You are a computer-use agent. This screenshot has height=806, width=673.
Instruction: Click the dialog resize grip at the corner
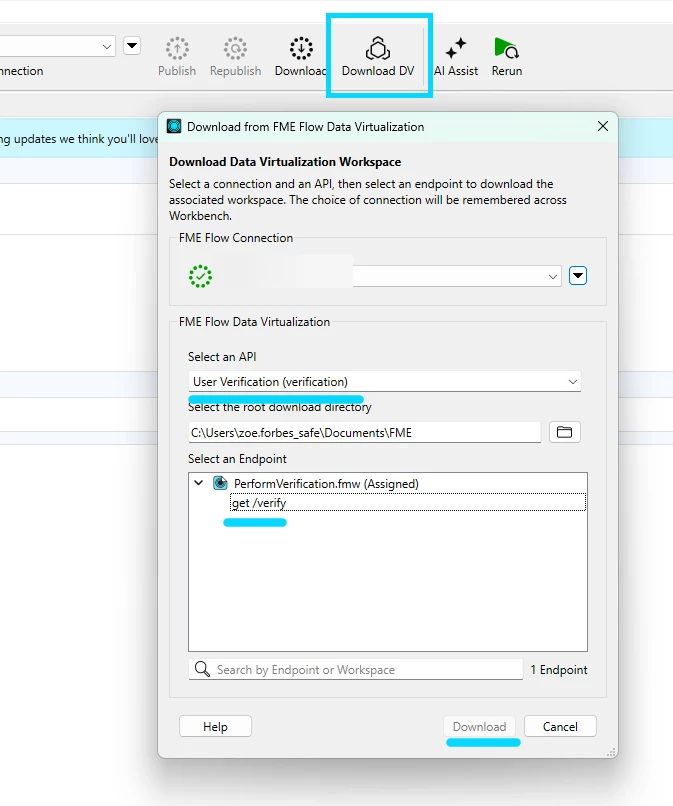(611, 752)
